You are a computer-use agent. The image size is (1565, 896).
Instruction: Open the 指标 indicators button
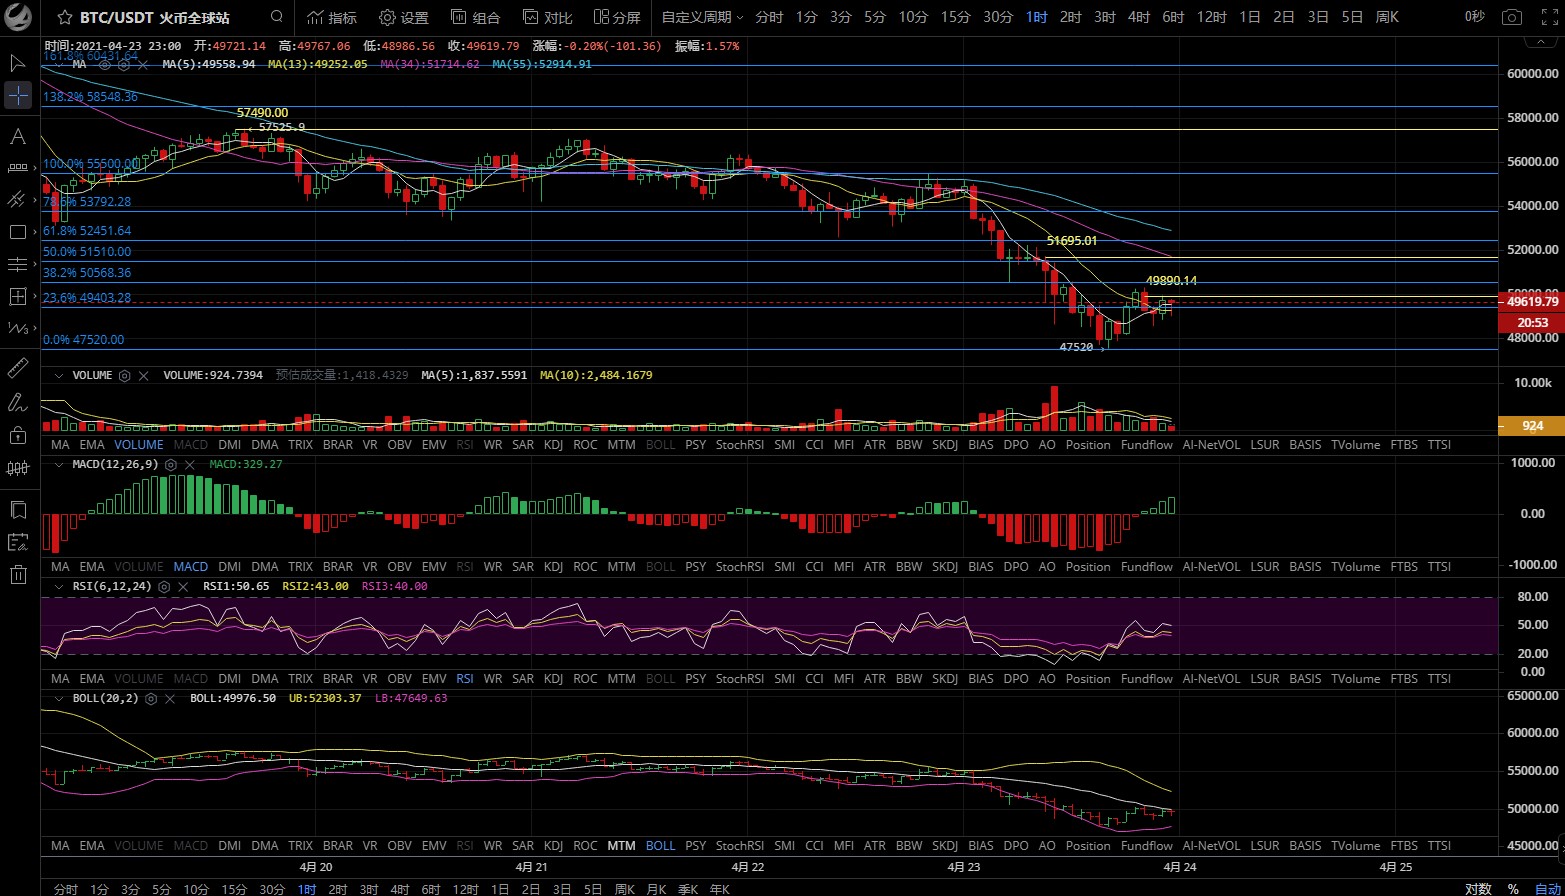[331, 17]
